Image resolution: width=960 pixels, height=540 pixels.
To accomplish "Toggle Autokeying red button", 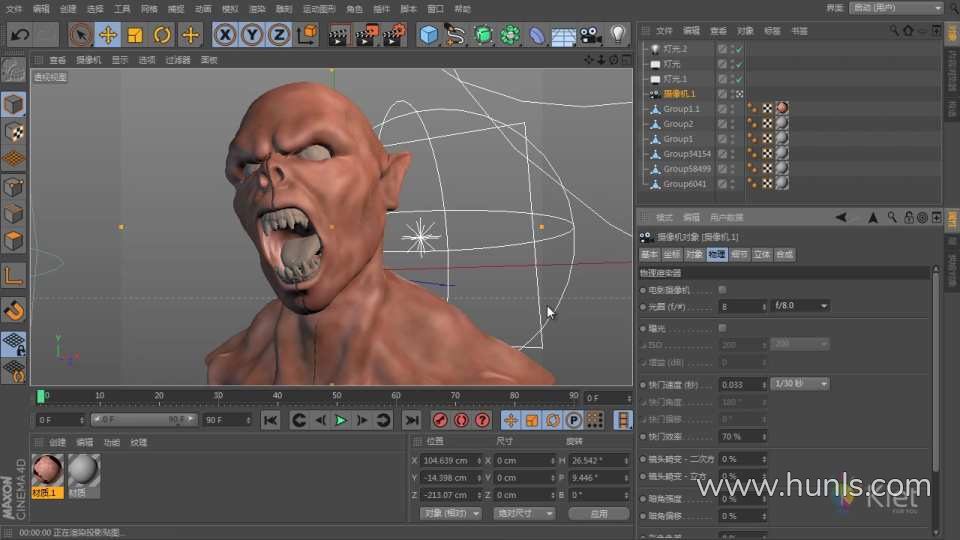I will (x=462, y=421).
